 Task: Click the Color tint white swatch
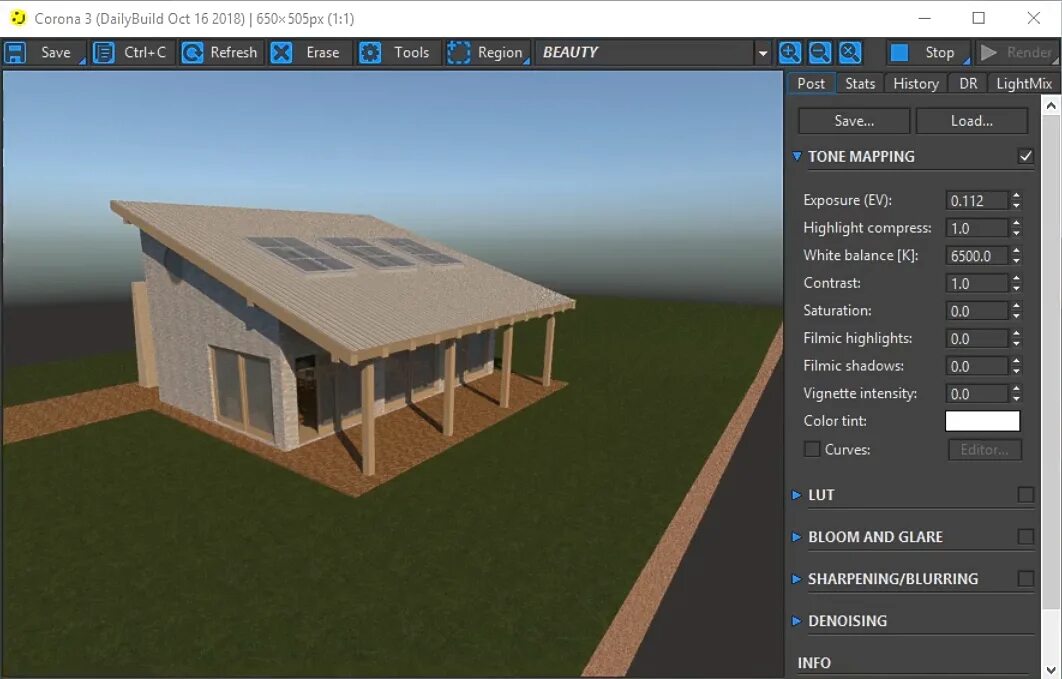[x=982, y=420]
